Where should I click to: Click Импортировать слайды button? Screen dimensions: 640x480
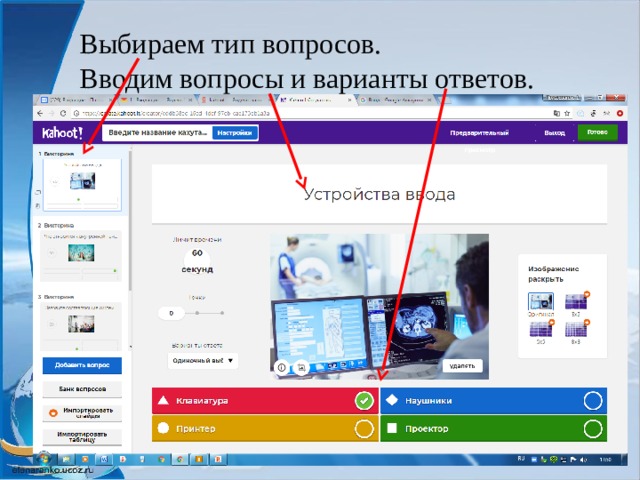tap(82, 413)
